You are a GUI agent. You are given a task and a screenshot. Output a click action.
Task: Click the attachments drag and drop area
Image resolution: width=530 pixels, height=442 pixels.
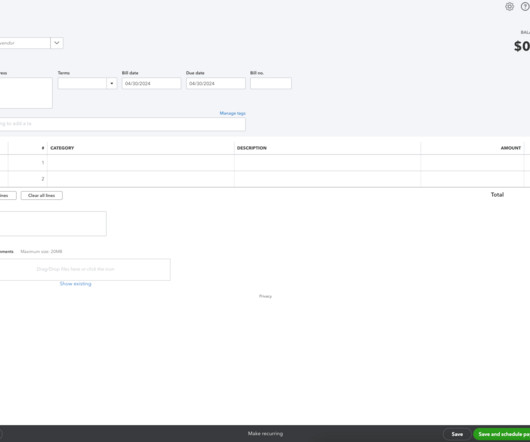[85, 269]
